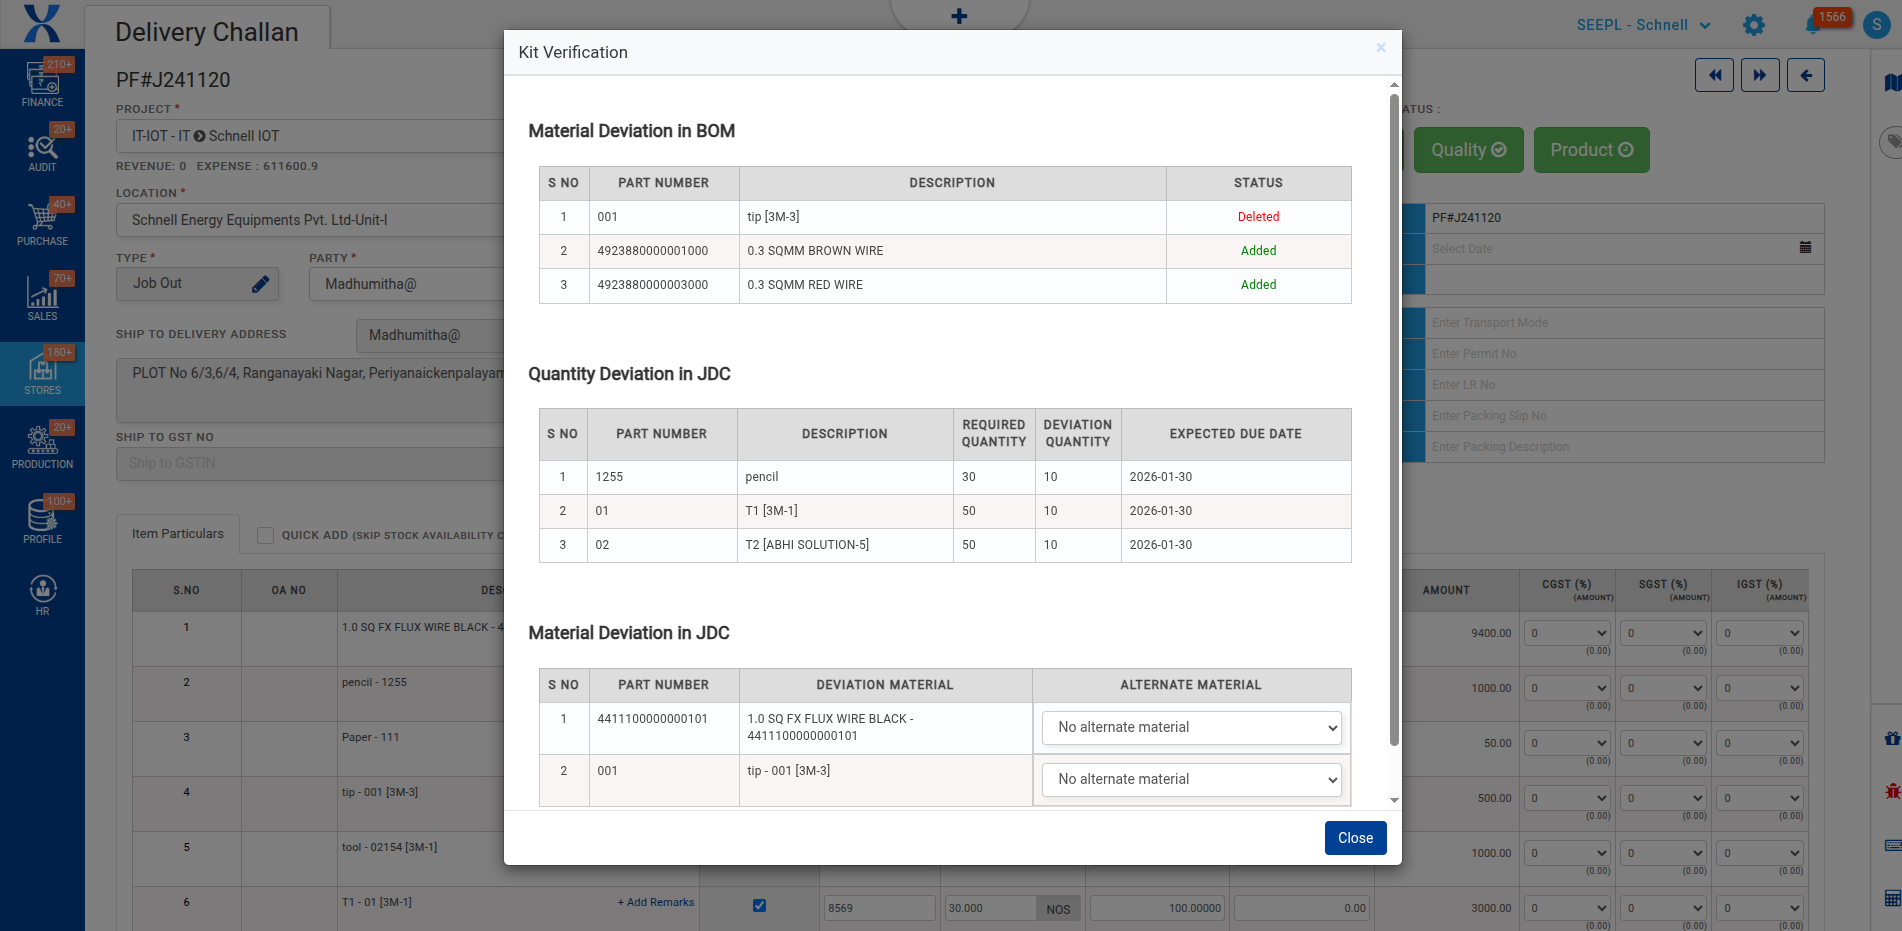
Task: Go to Purchase module
Action: tap(42, 223)
